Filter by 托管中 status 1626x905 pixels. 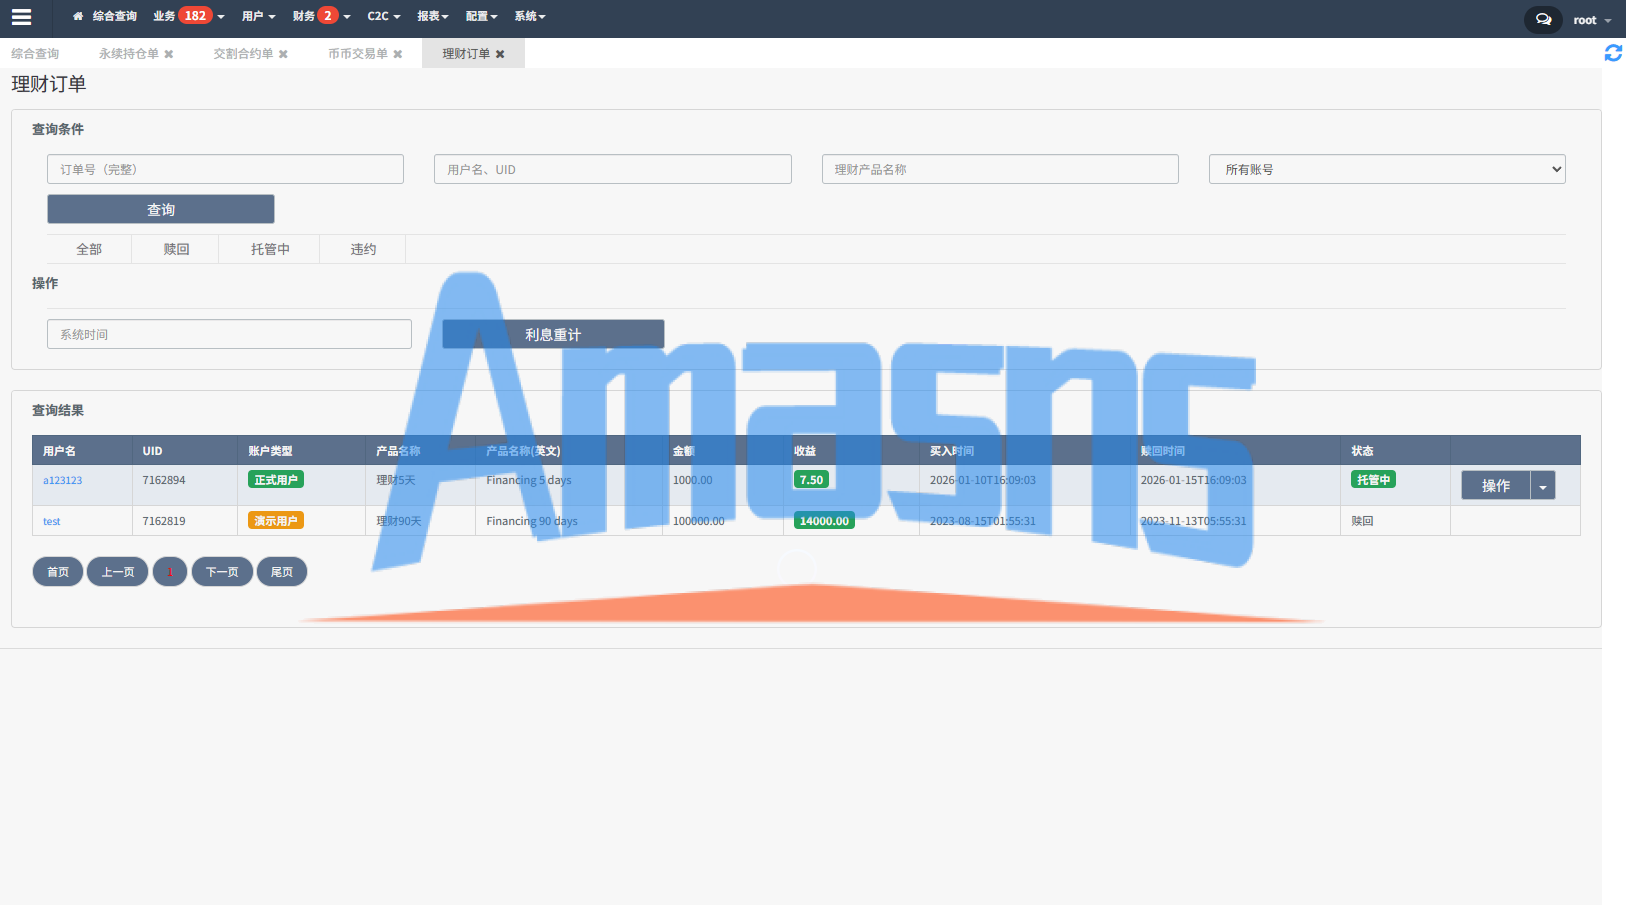(x=270, y=249)
